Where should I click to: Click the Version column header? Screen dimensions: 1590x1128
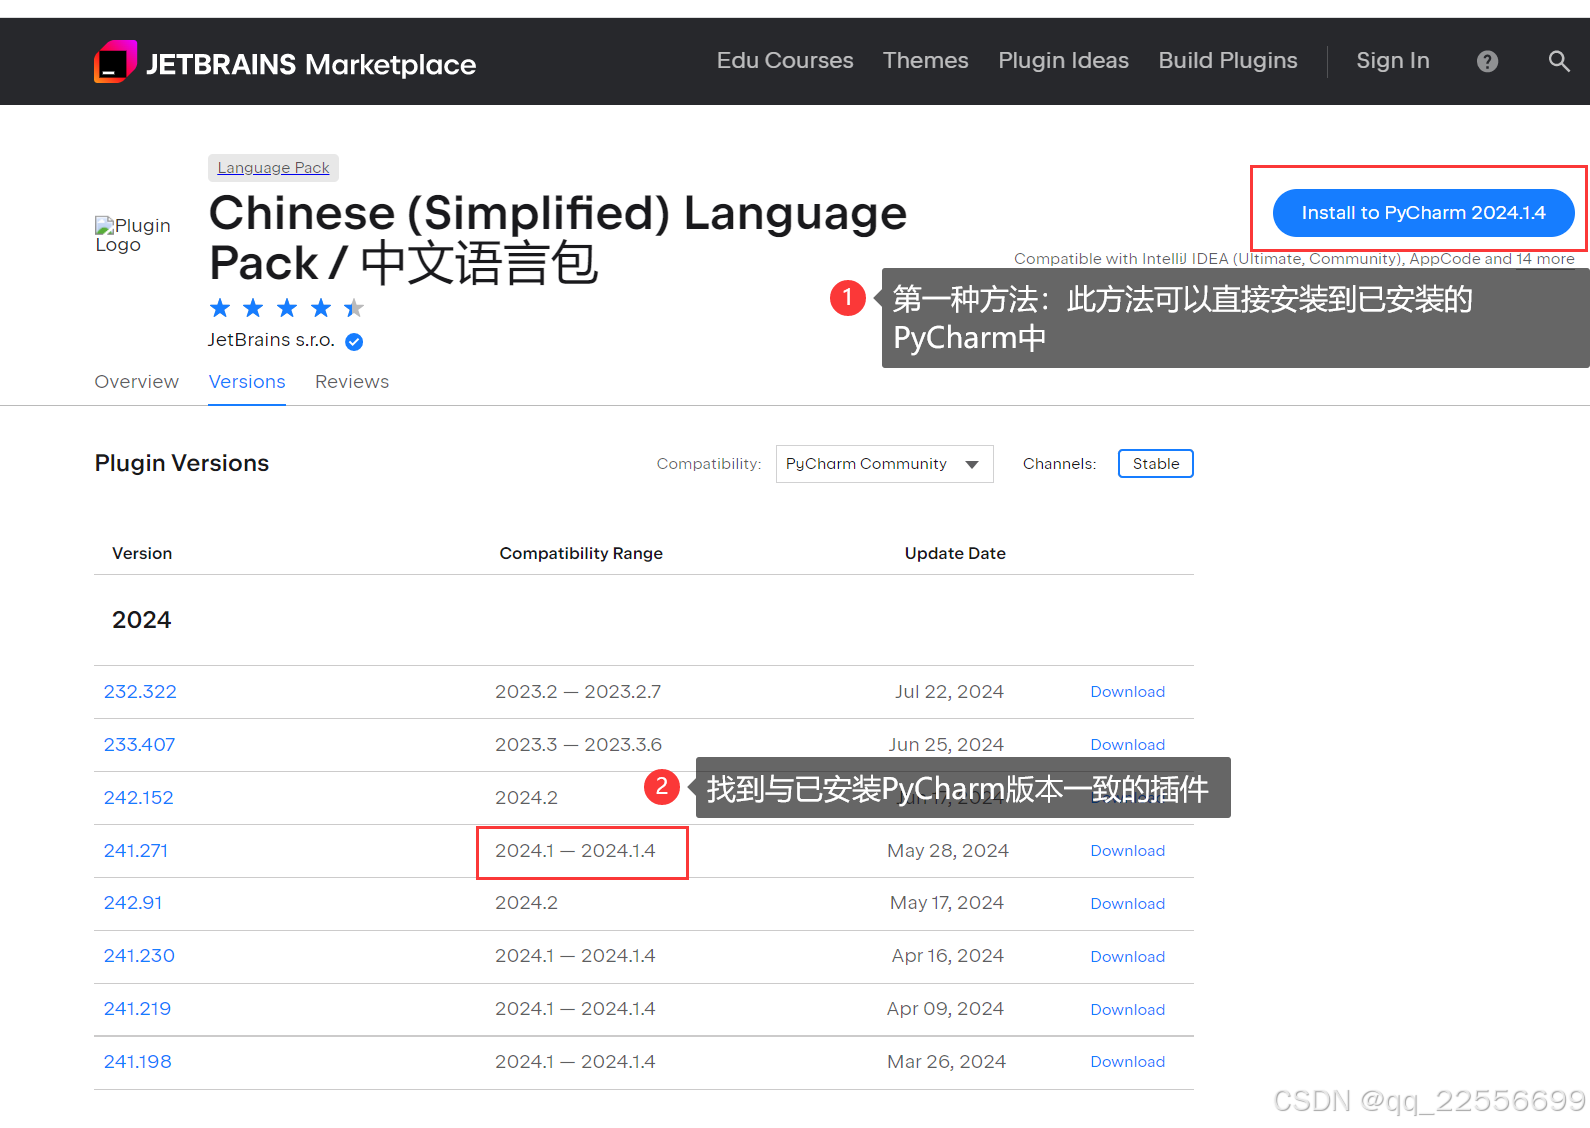pos(142,554)
